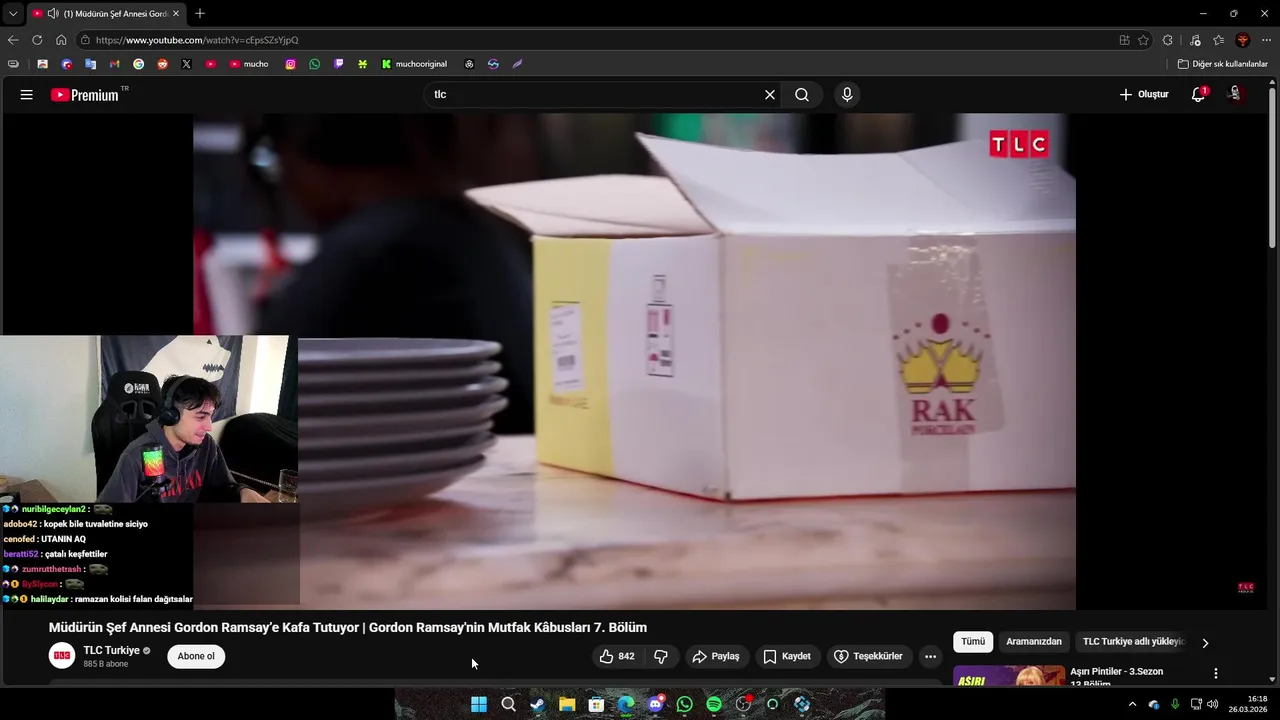The width and height of the screenshot is (1280, 720).
Task: Start voice search with microphone icon
Action: [847, 94]
